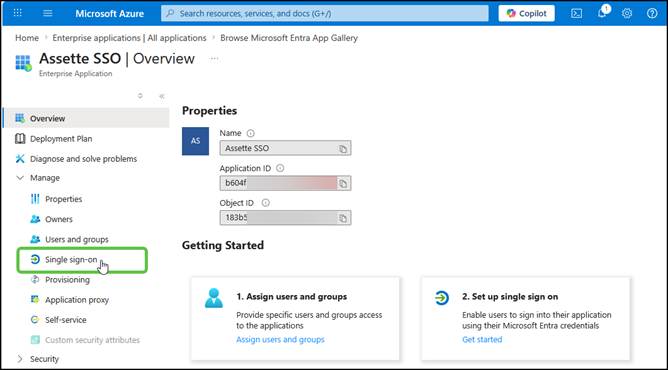Viewport: 668px width, 370px height.
Task: Copy the Name field value
Action: [x=343, y=149]
